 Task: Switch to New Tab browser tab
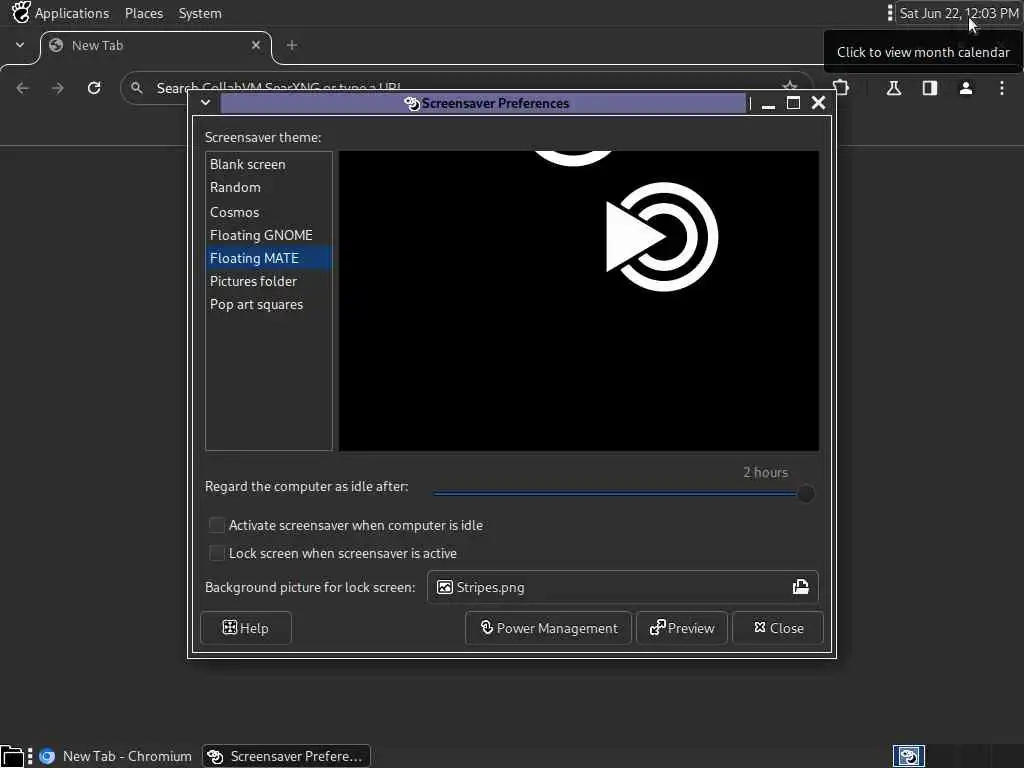156,46
